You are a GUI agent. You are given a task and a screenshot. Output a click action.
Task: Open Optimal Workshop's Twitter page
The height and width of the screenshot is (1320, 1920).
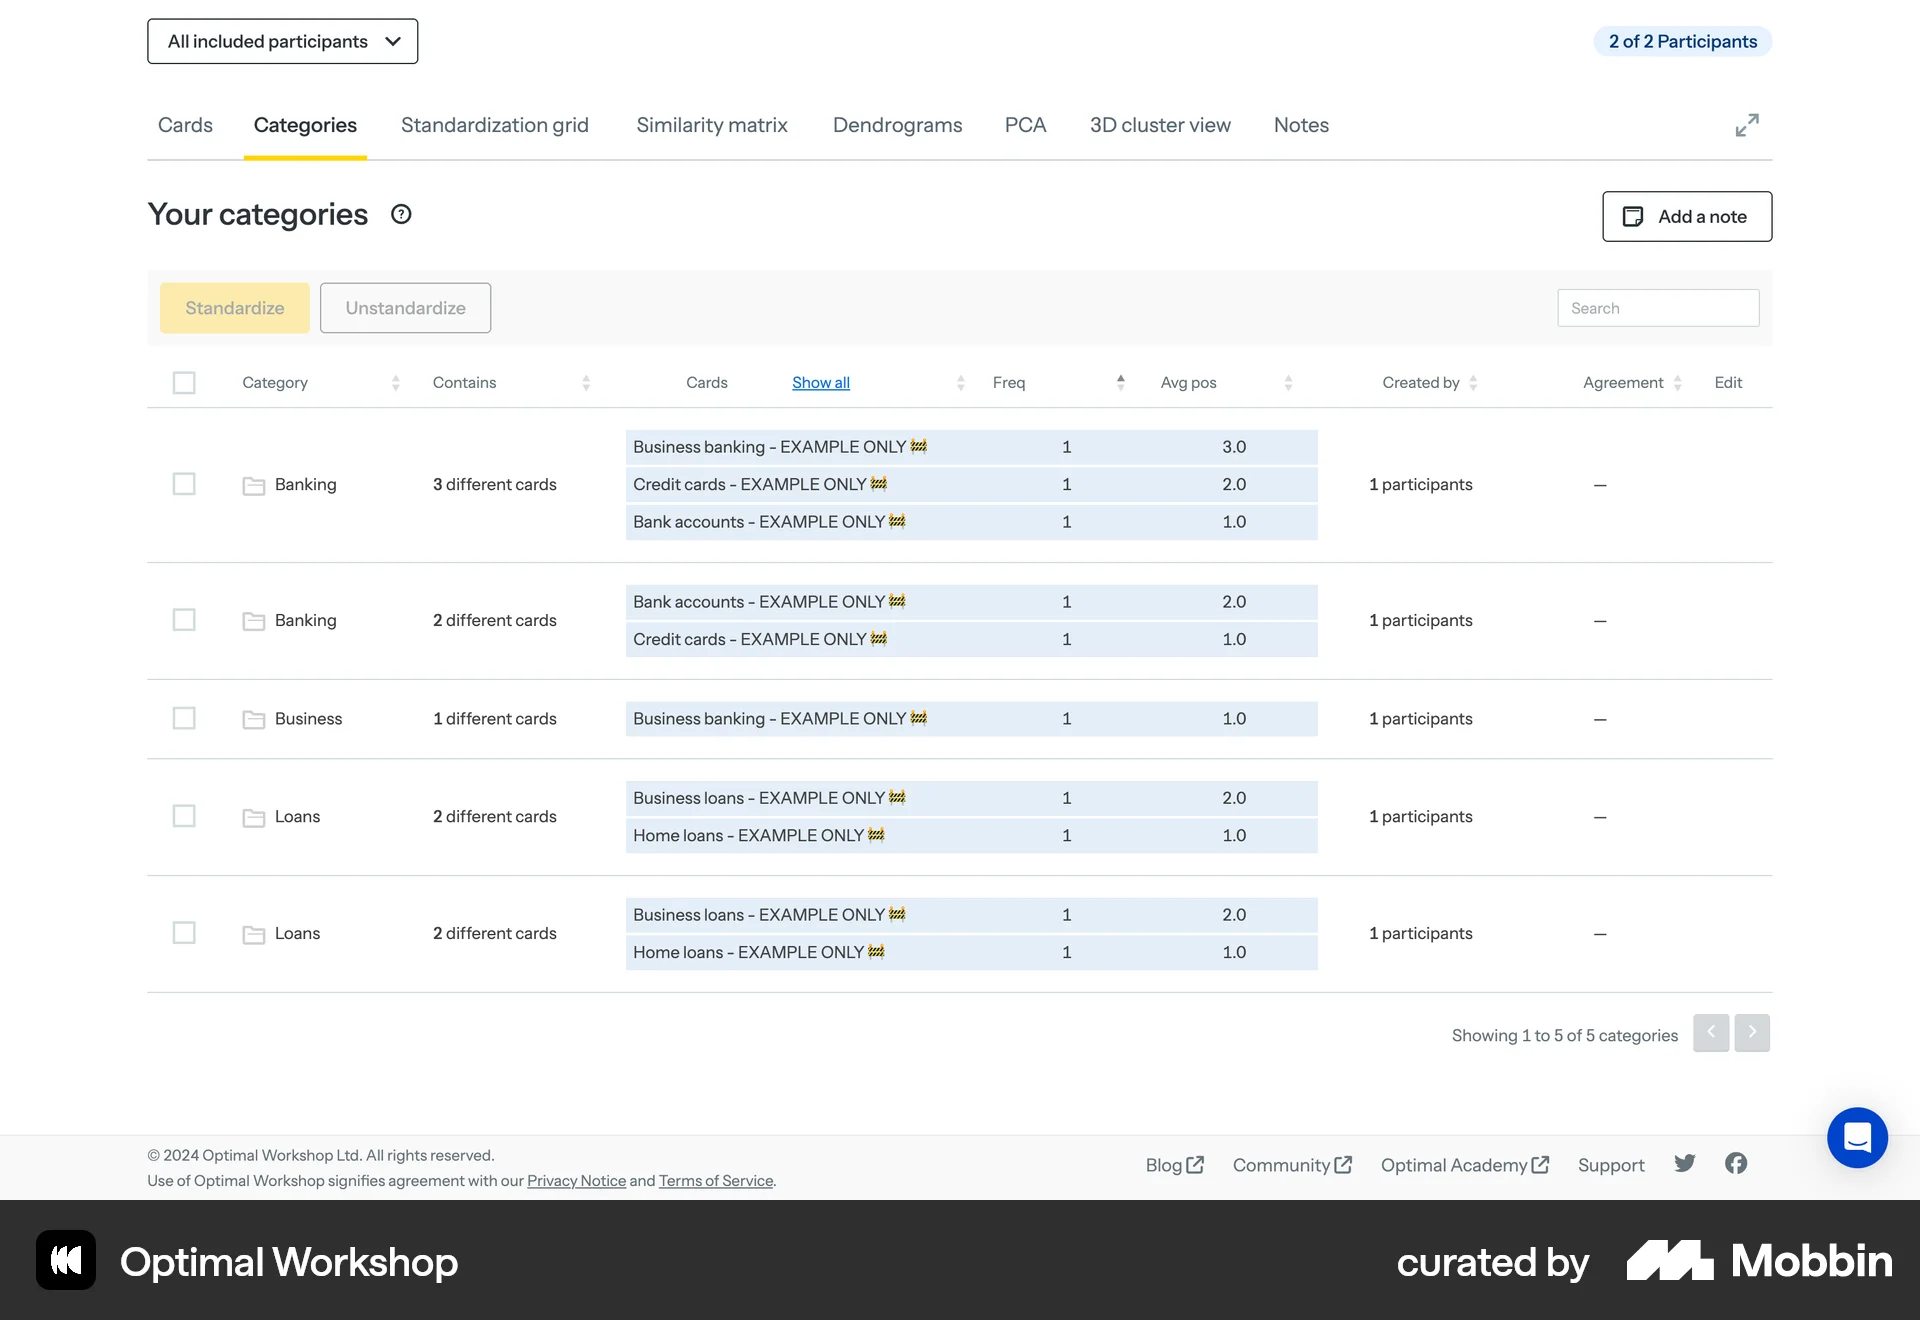point(1684,1163)
